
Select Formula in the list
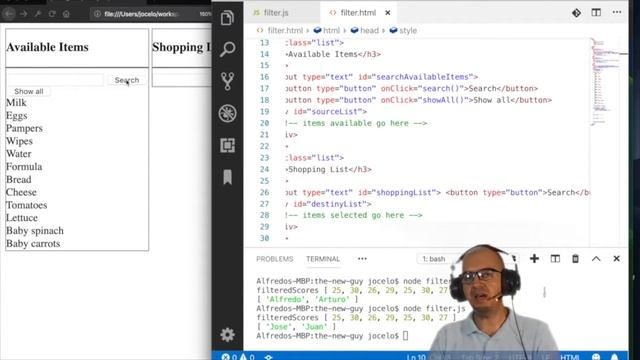tap(24, 167)
